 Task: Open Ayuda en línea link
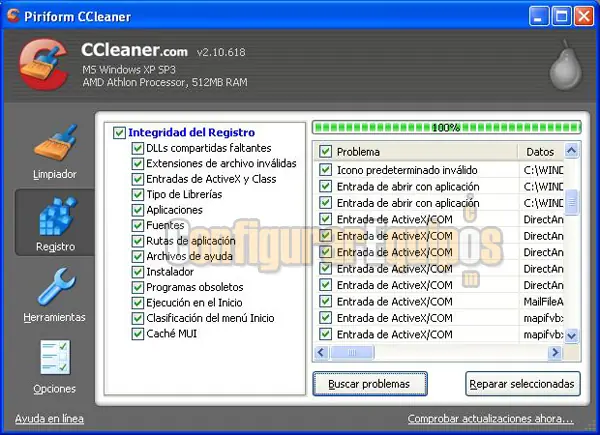49,419
